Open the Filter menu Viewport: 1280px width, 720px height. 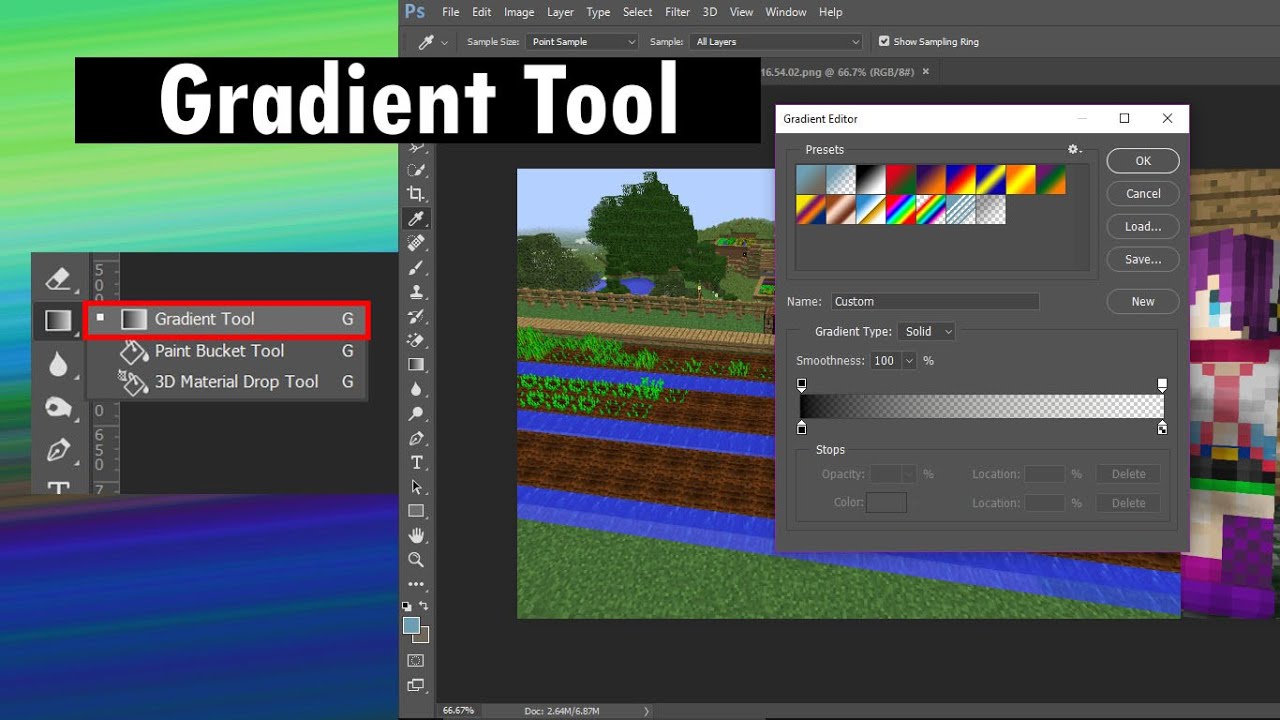click(x=678, y=12)
